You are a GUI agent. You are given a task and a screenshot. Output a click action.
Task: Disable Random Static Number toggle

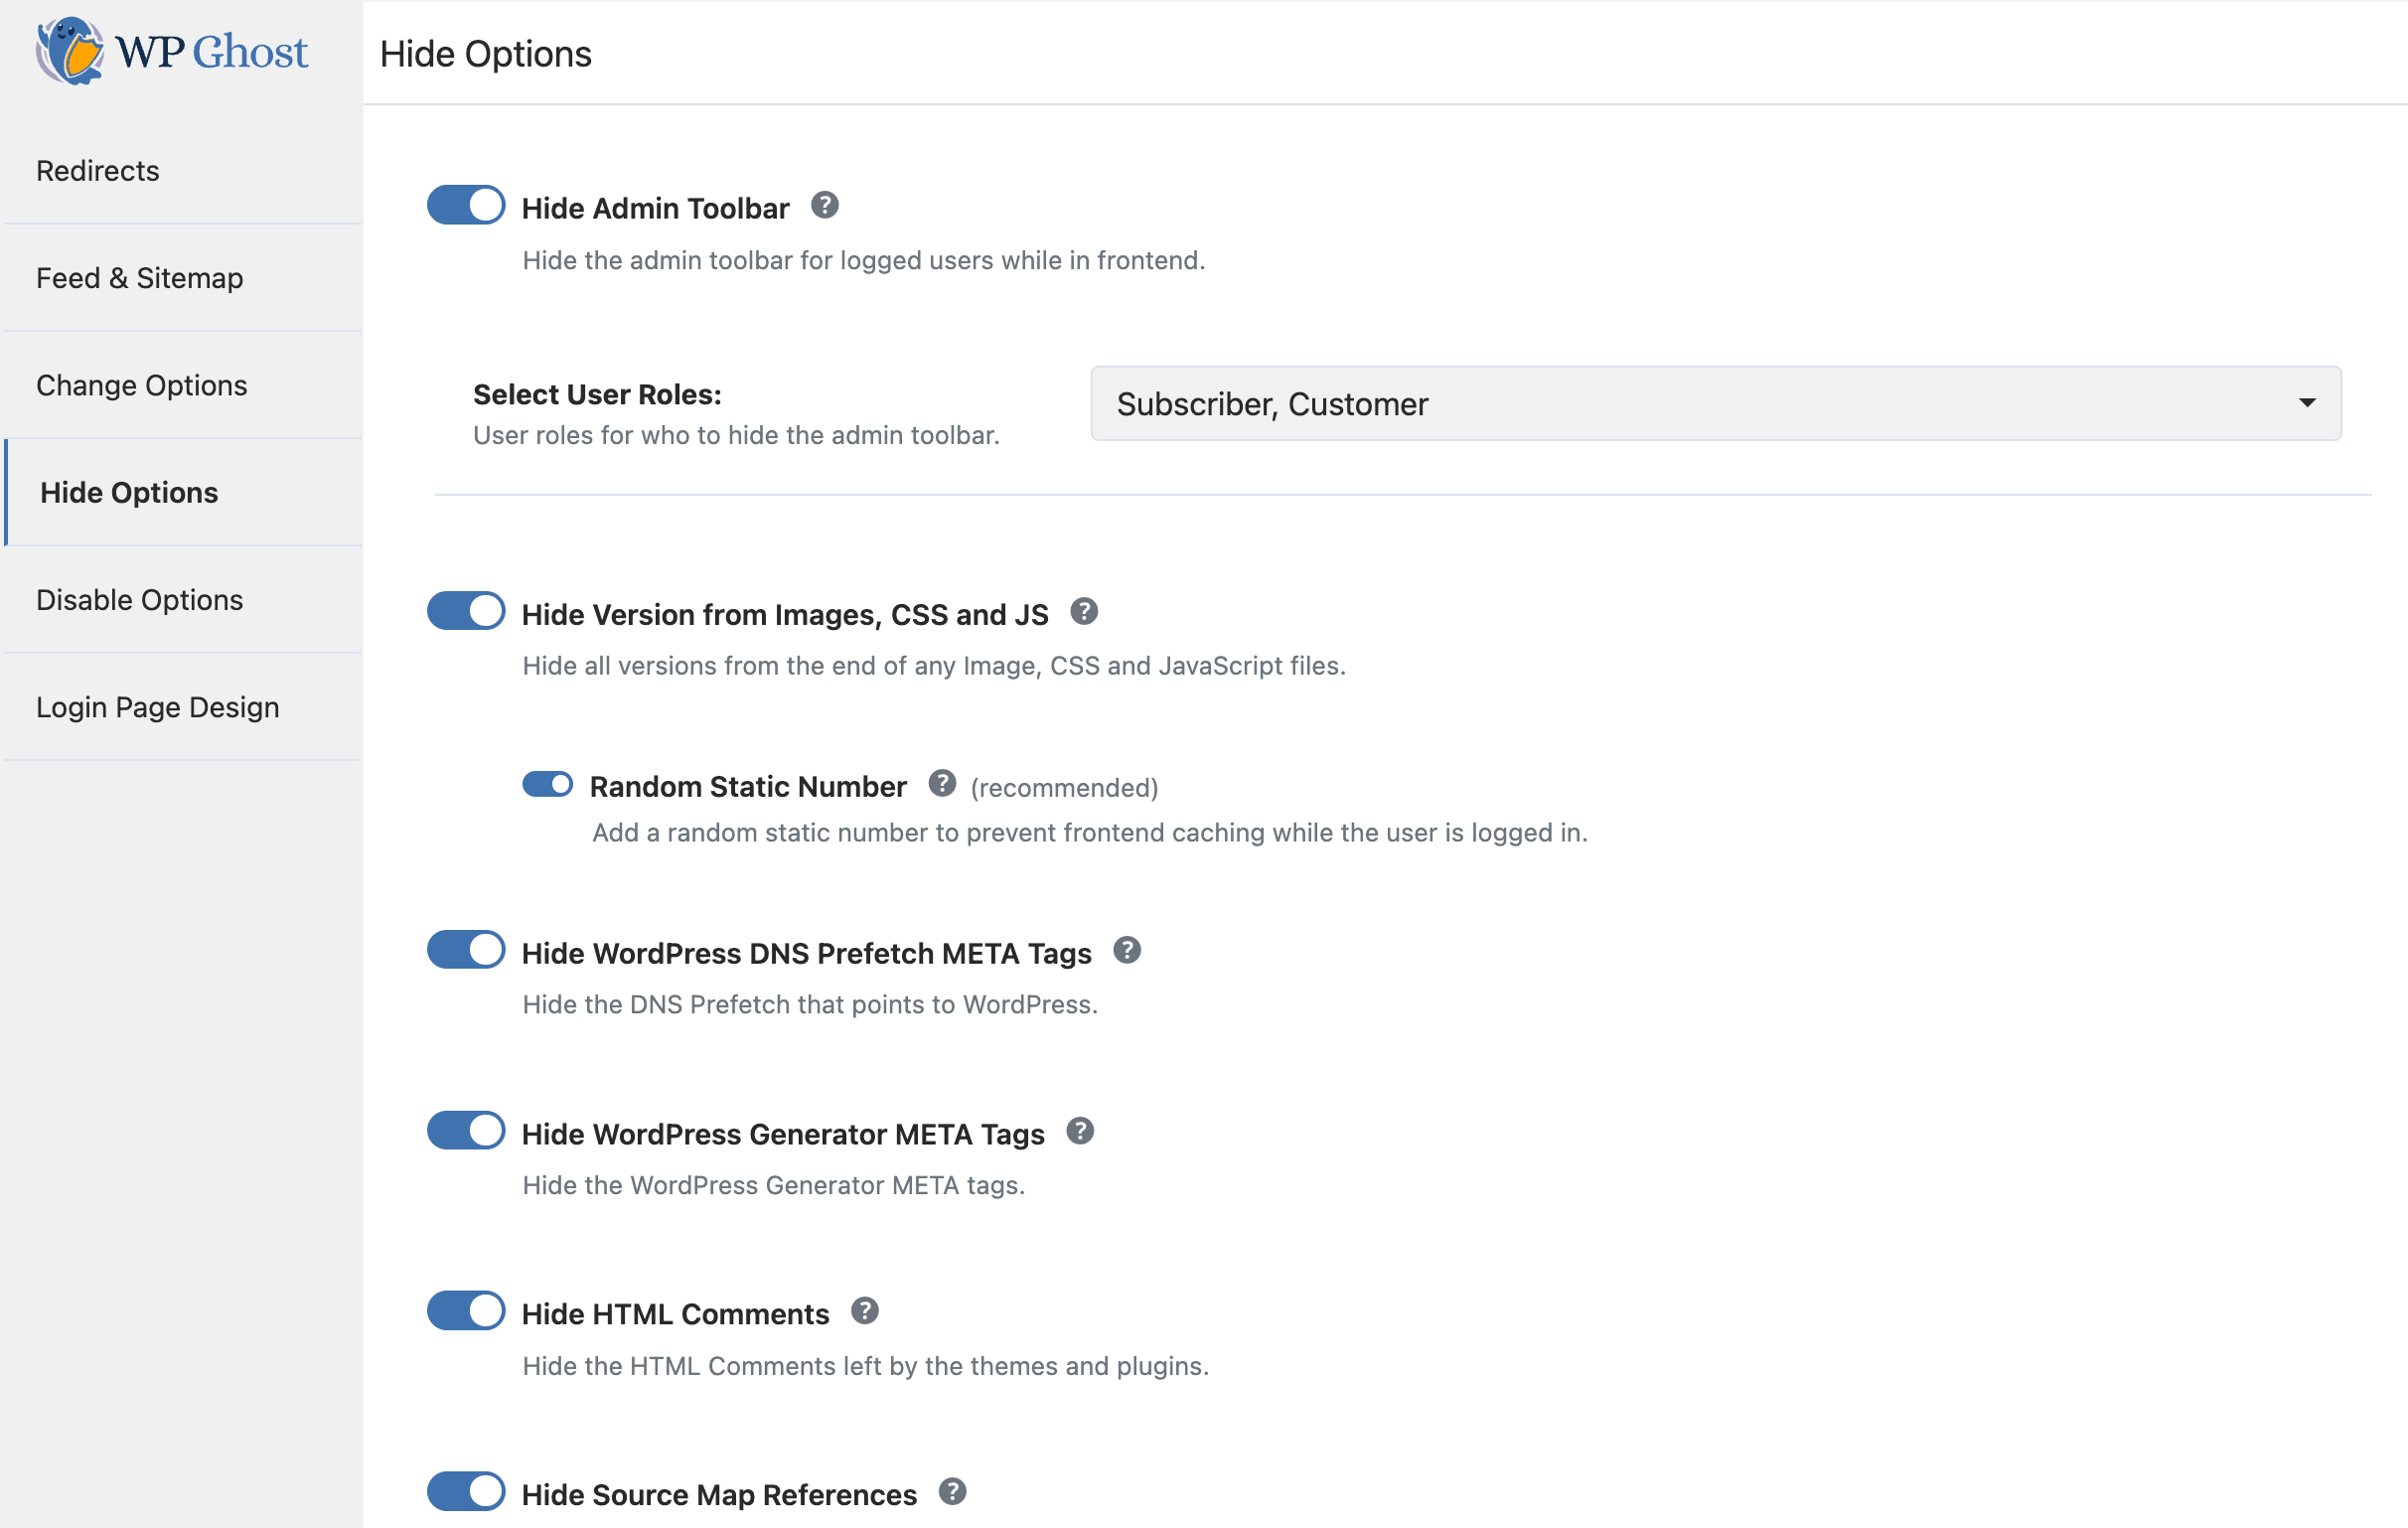[x=547, y=785]
